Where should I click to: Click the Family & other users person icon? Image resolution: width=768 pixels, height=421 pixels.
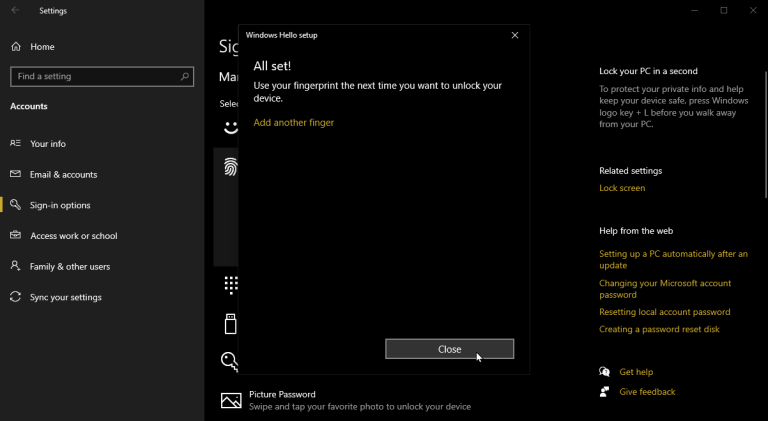pos(16,266)
